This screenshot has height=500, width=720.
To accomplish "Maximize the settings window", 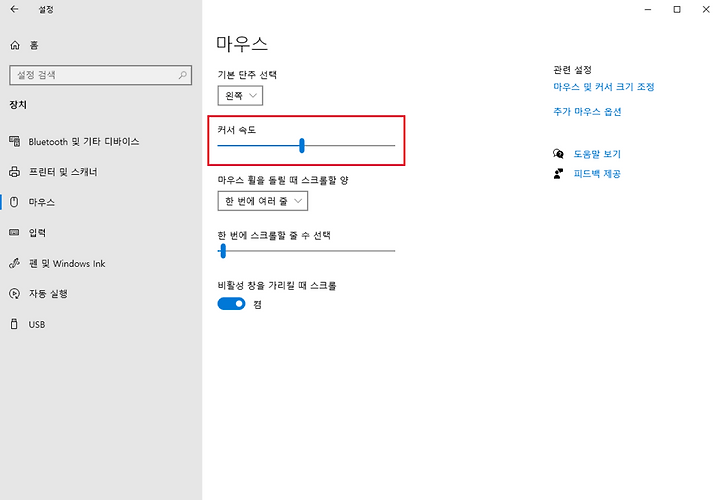I will 677,9.
